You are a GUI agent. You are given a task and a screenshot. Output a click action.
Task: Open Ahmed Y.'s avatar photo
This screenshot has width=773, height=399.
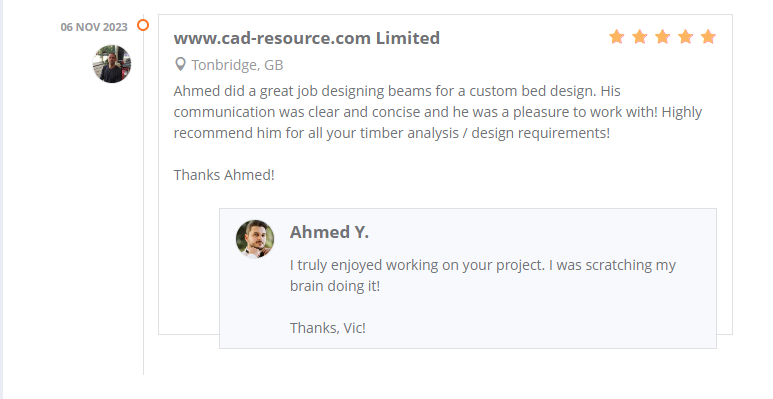(255, 239)
